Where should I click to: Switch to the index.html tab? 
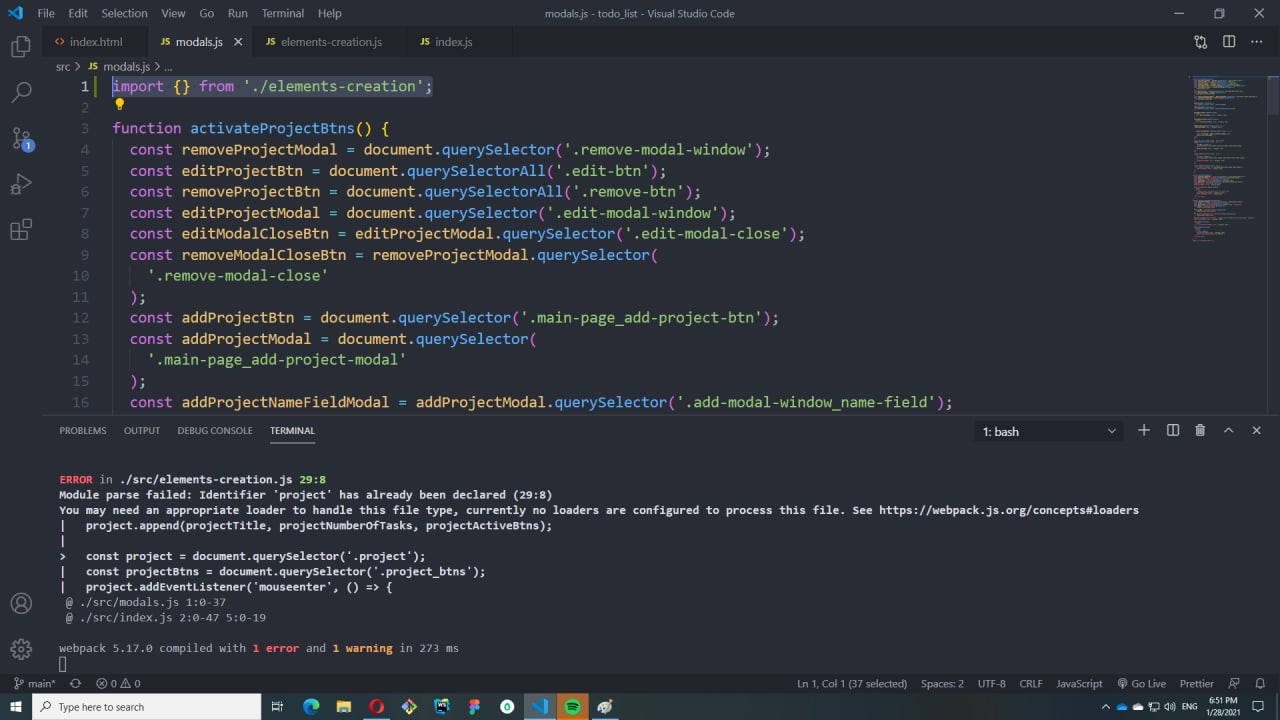coord(95,42)
